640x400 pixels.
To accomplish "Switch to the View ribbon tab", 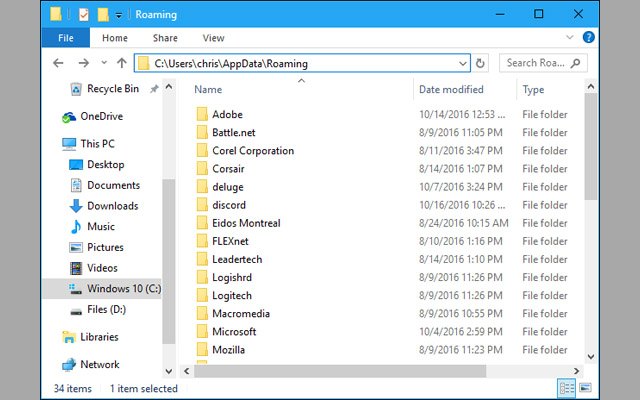I will coord(213,38).
